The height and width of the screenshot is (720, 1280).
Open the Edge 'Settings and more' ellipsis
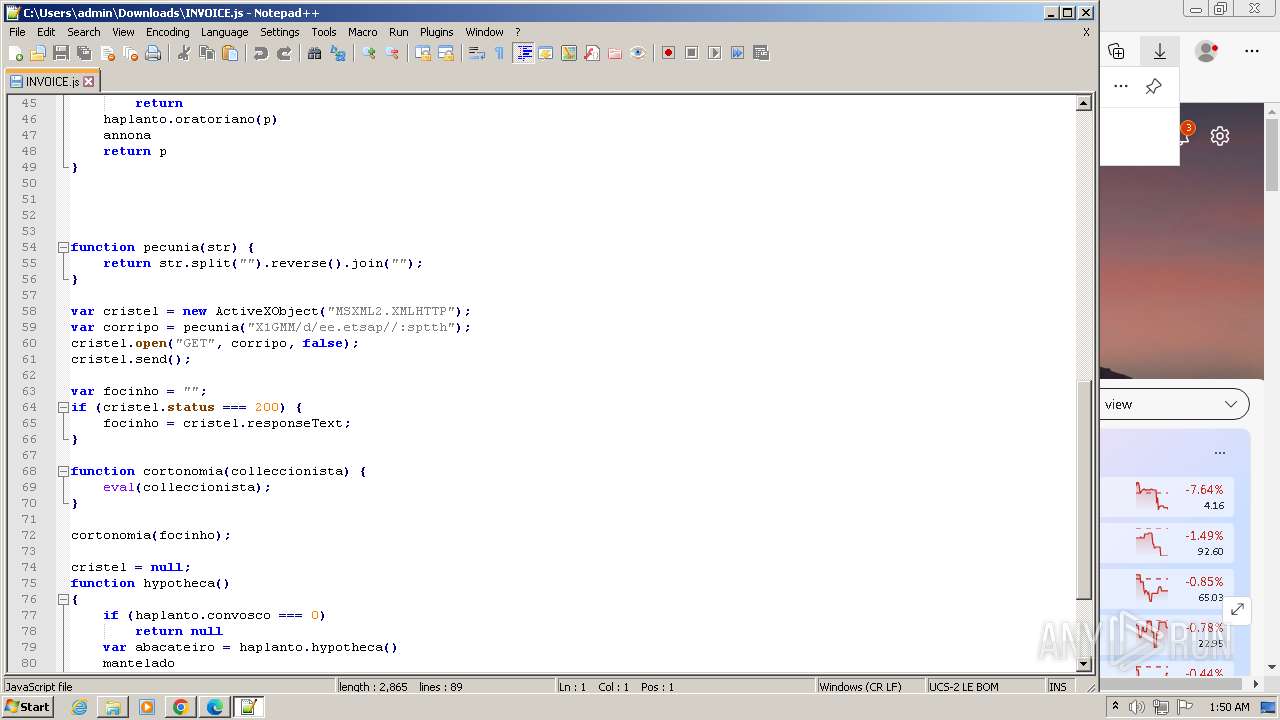click(1252, 51)
